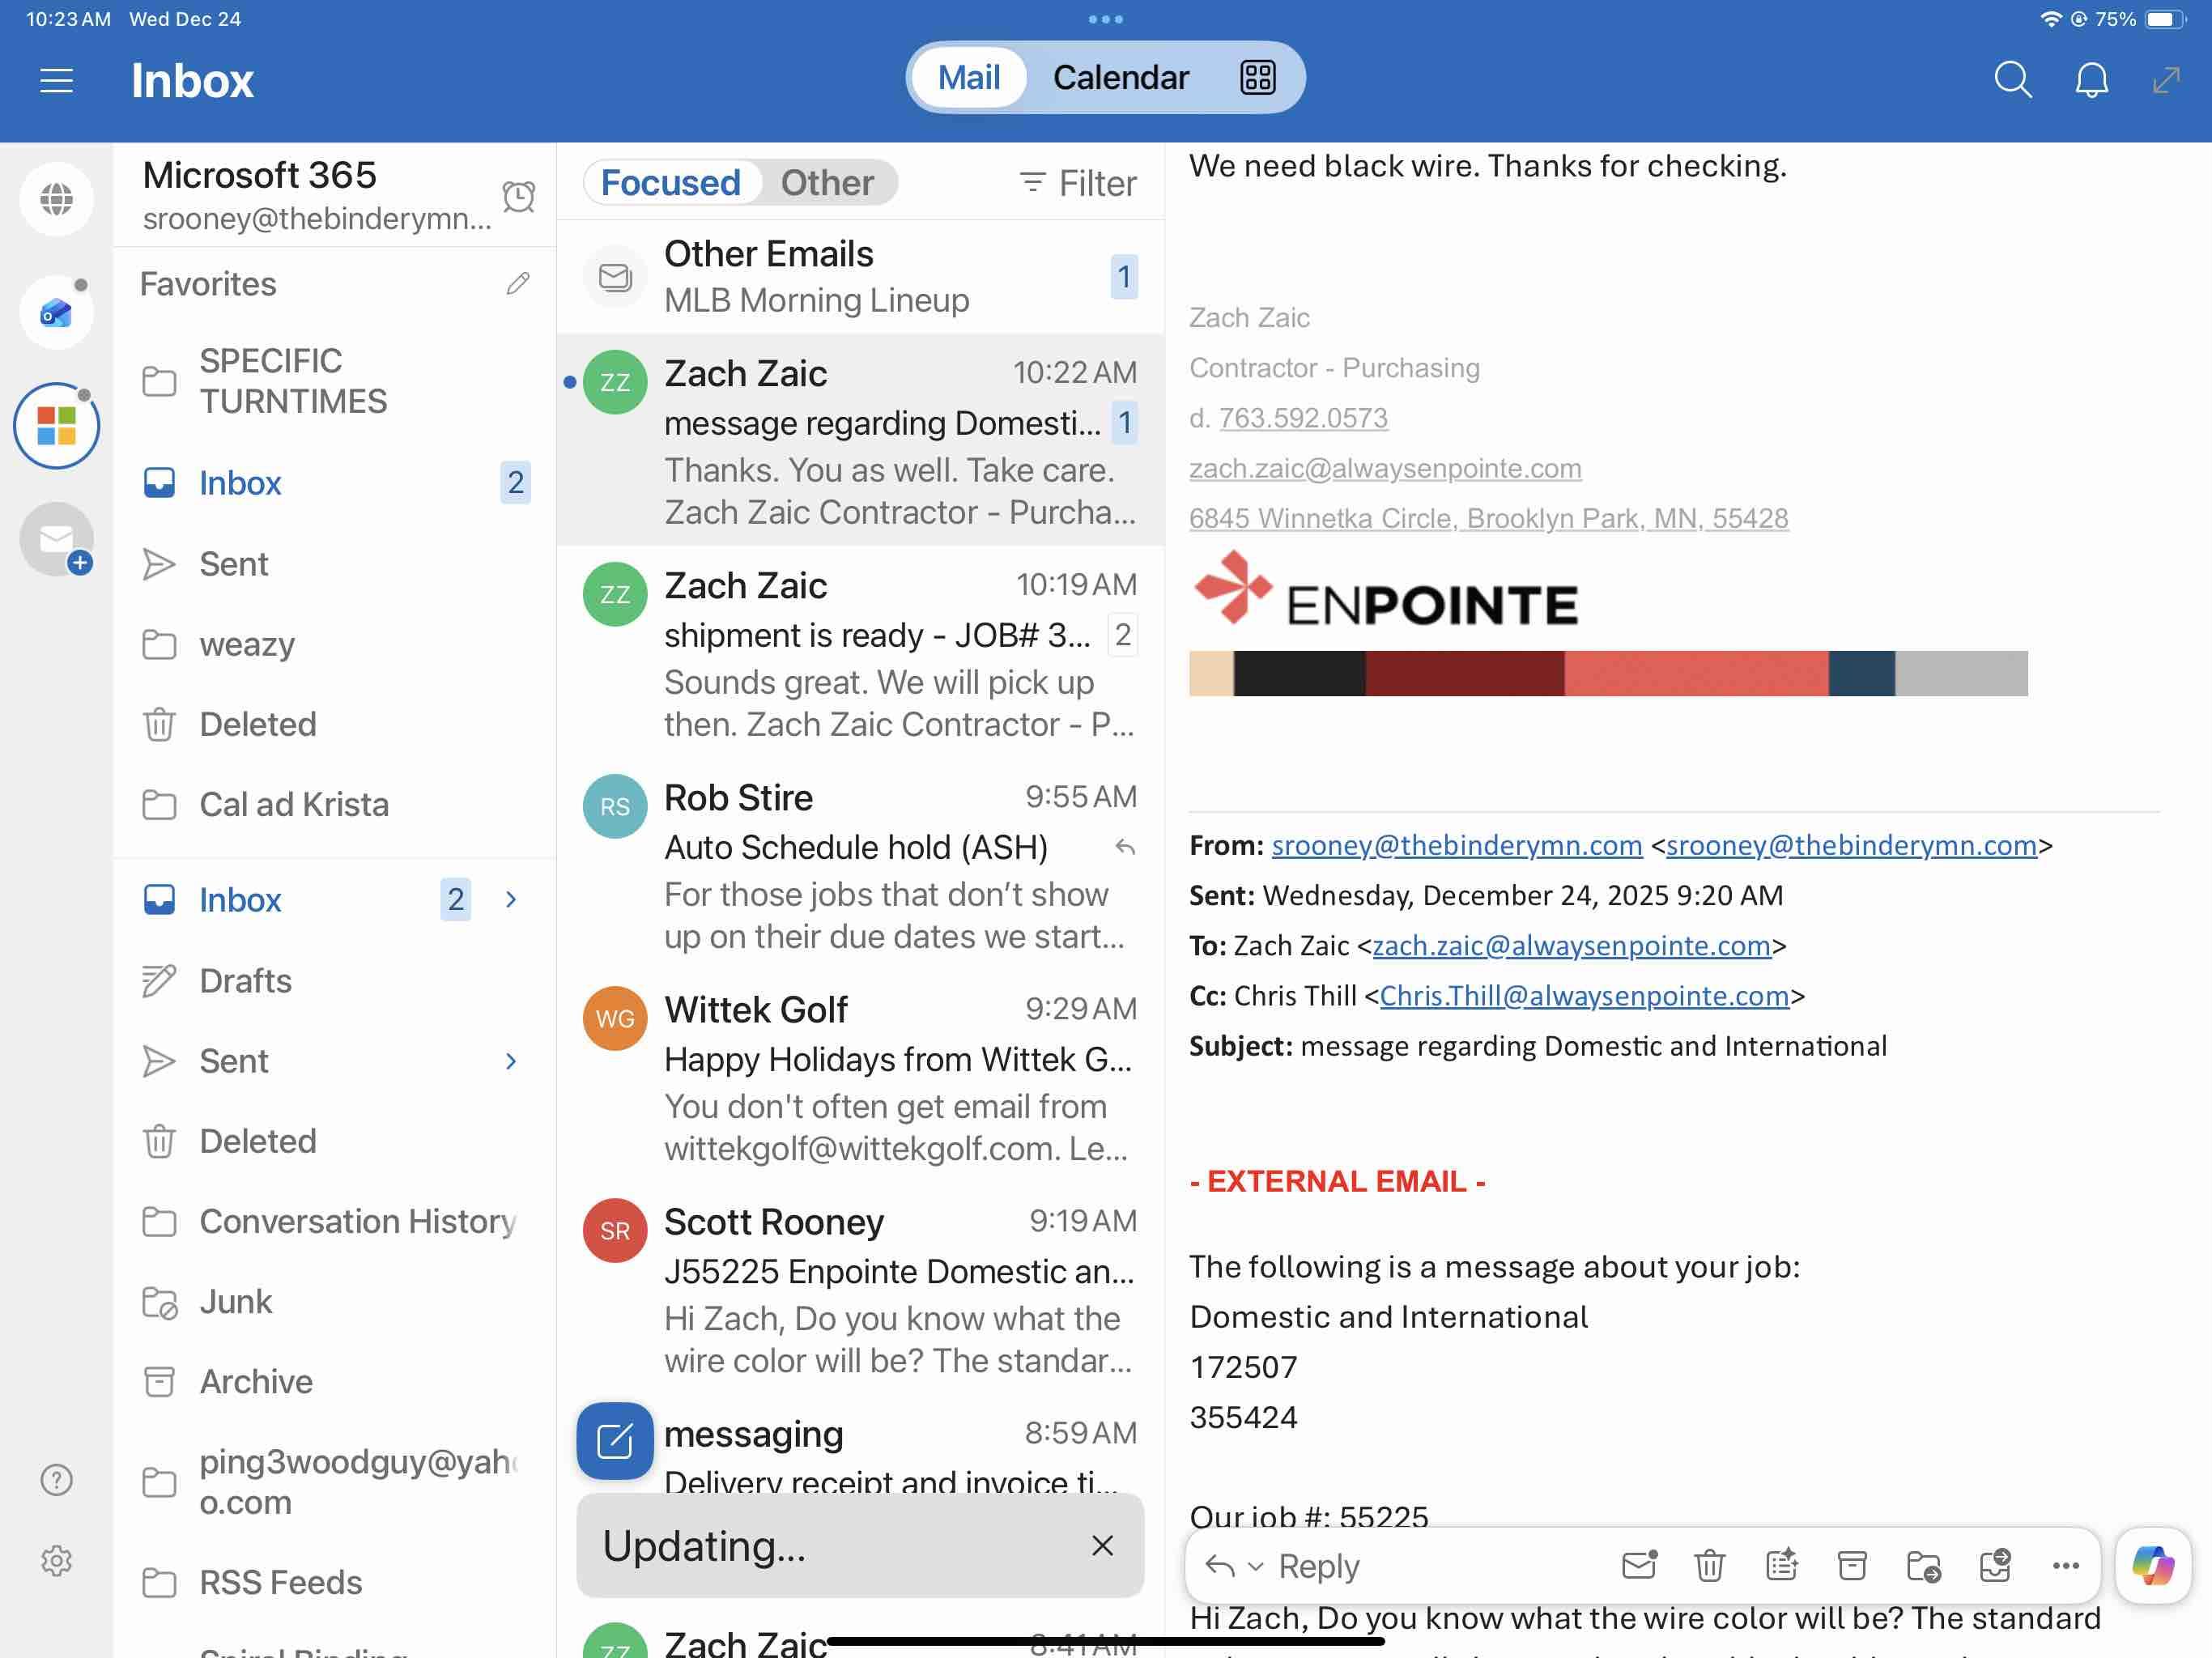Tap the notifications bell icon

point(2091,79)
